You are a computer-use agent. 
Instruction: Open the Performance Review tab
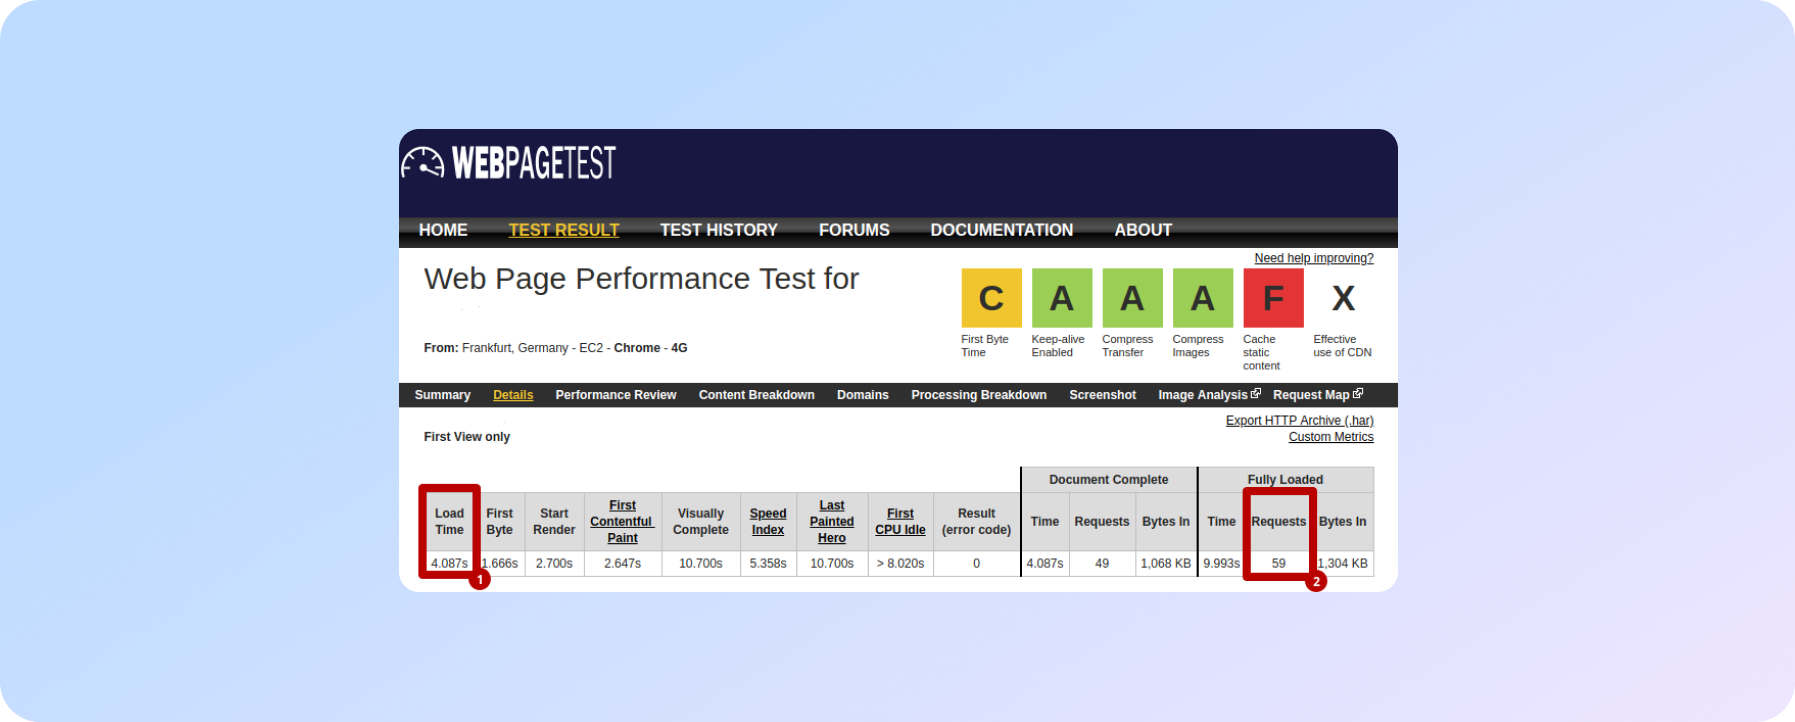616,395
